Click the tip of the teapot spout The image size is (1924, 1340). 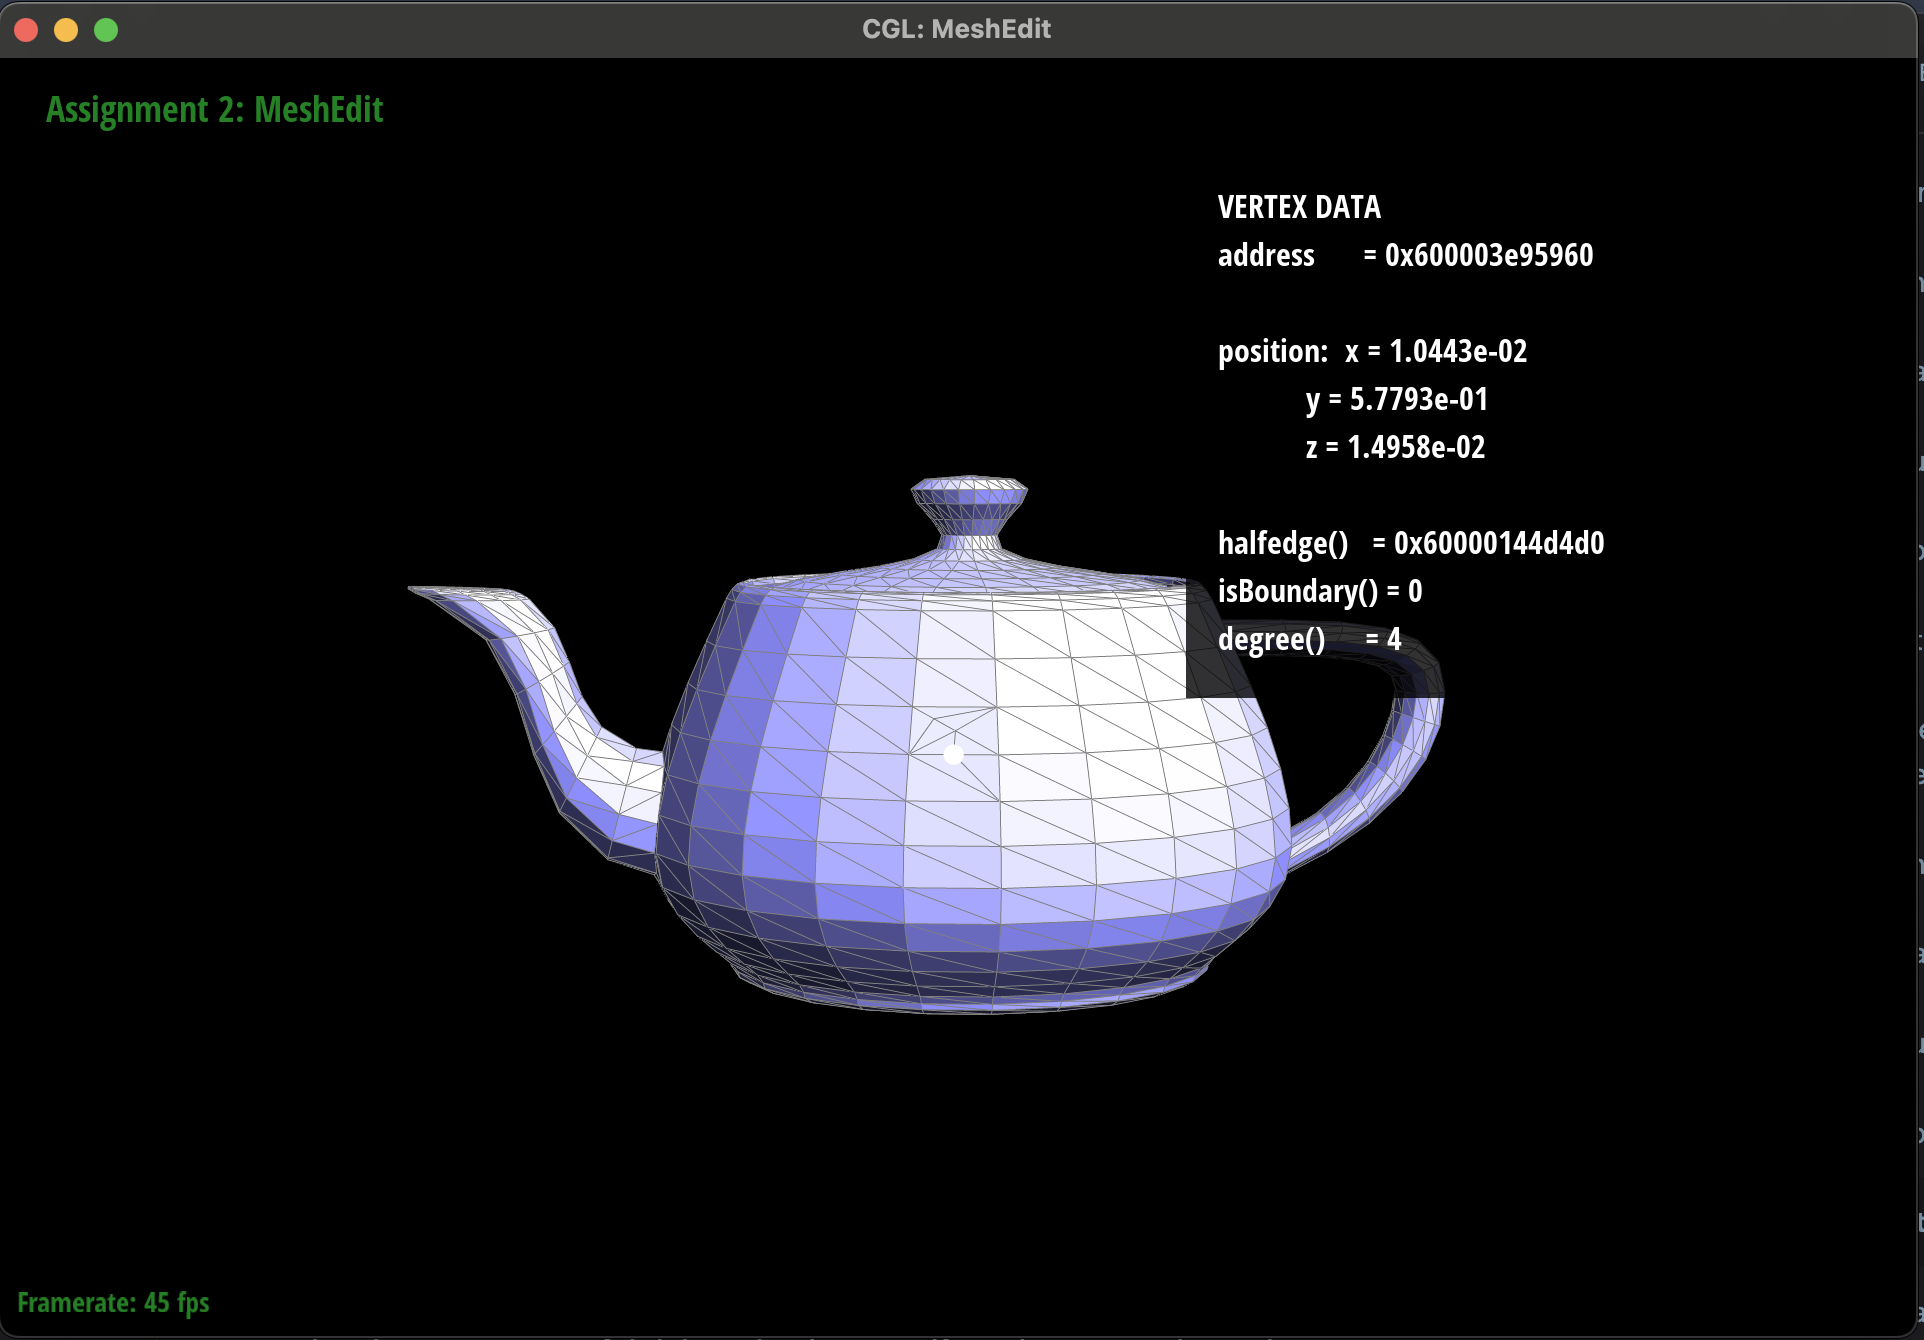coord(418,591)
